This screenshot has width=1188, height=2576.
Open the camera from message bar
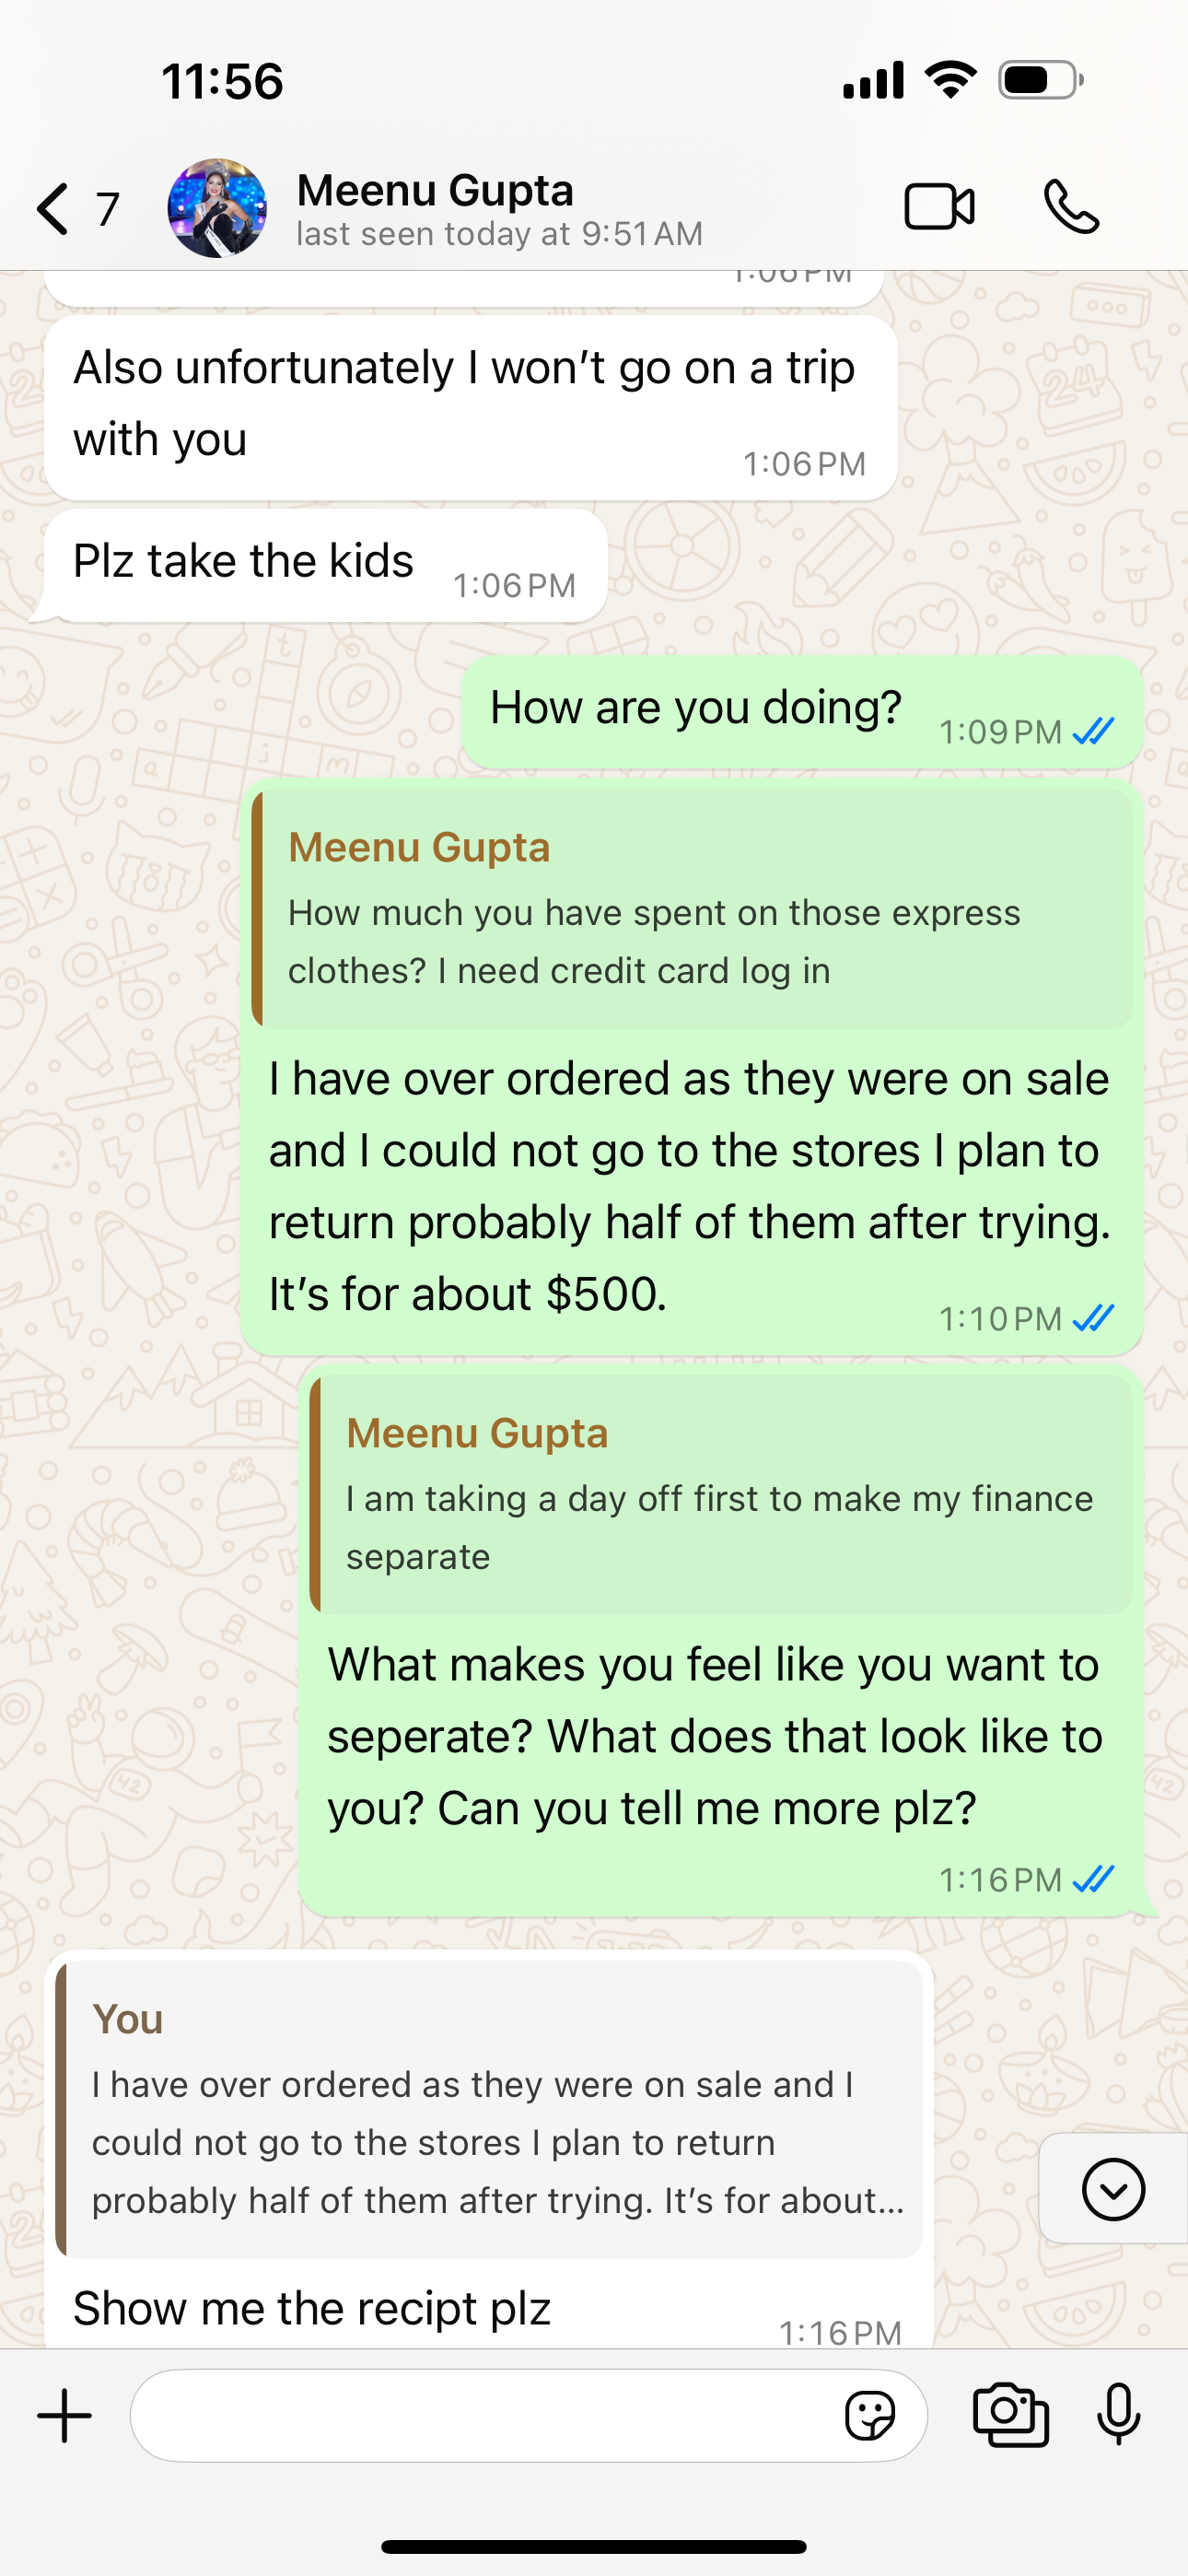pyautogui.click(x=1010, y=2416)
